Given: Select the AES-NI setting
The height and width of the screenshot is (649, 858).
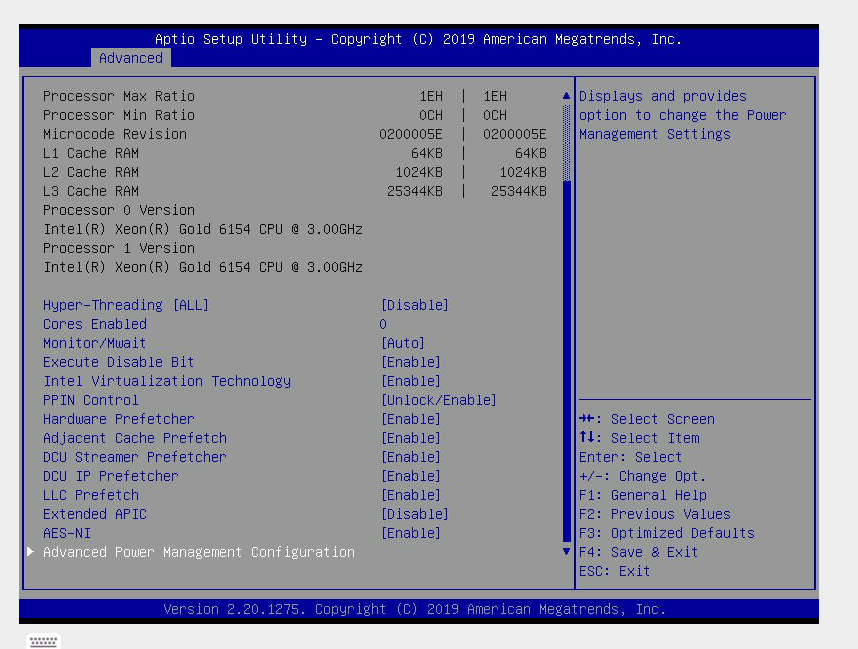Looking at the screenshot, I should (x=67, y=534).
